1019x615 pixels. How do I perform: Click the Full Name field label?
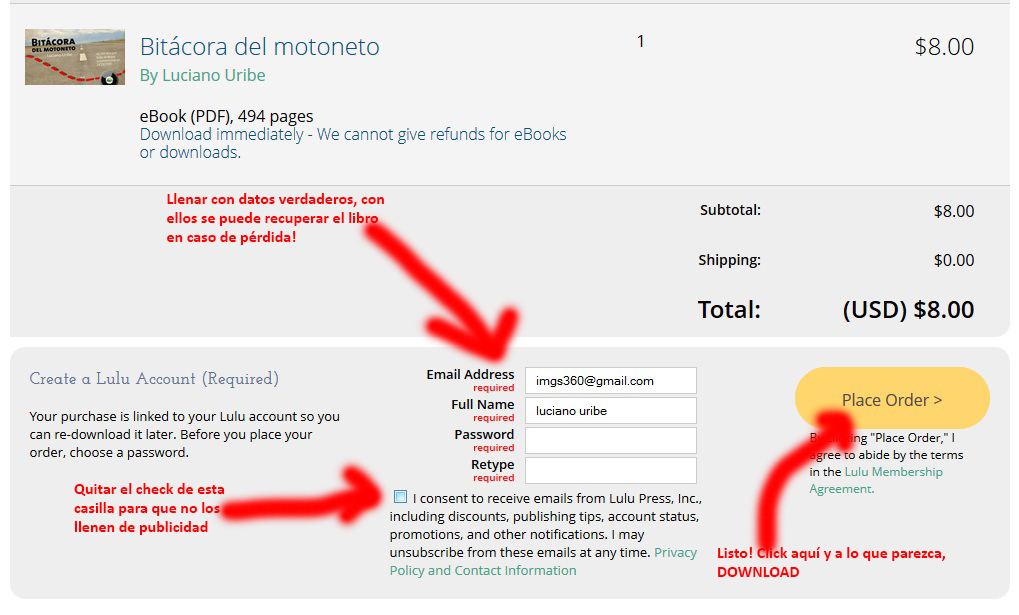point(482,405)
